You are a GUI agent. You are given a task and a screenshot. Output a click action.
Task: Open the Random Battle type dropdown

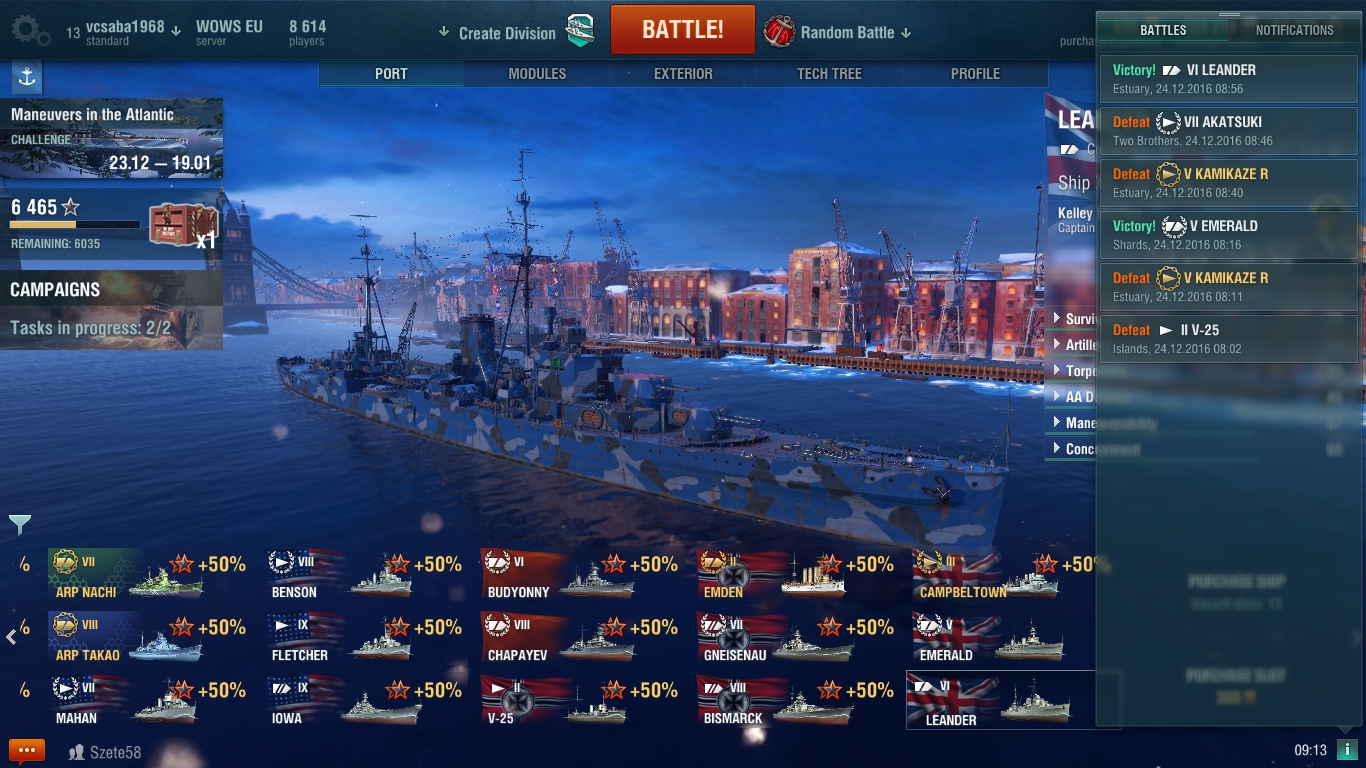pyautogui.click(x=853, y=33)
